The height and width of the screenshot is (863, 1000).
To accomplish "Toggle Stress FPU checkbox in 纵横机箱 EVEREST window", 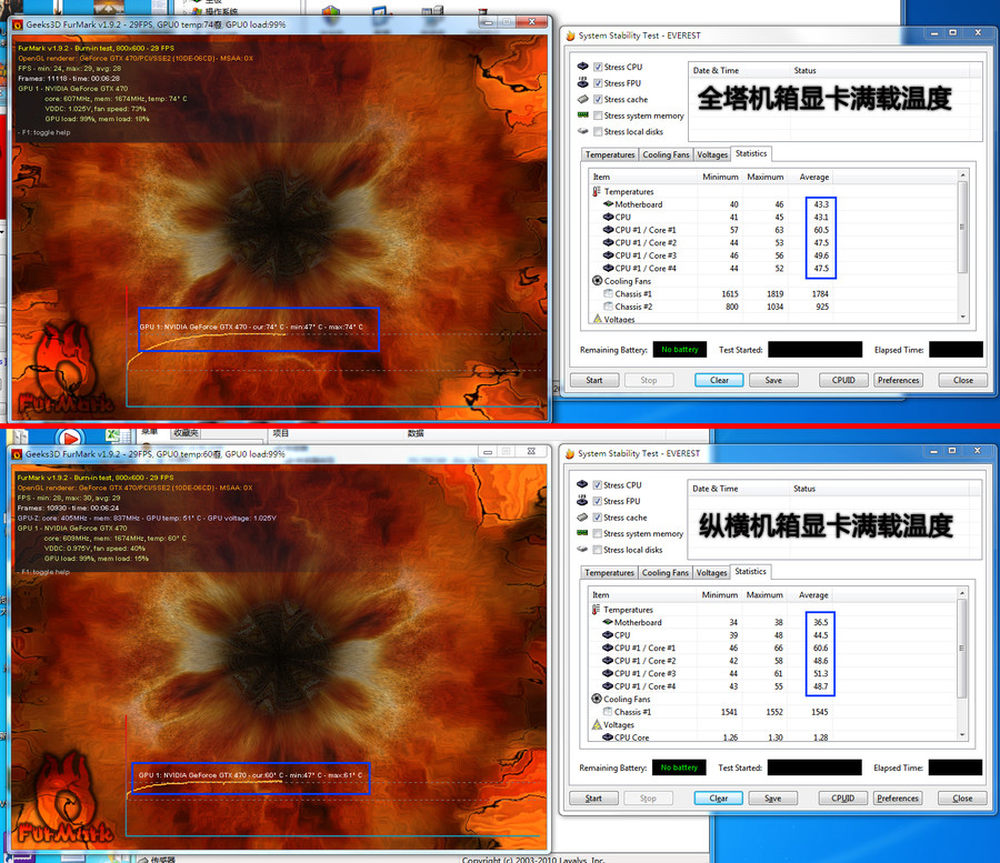I will coord(597,501).
